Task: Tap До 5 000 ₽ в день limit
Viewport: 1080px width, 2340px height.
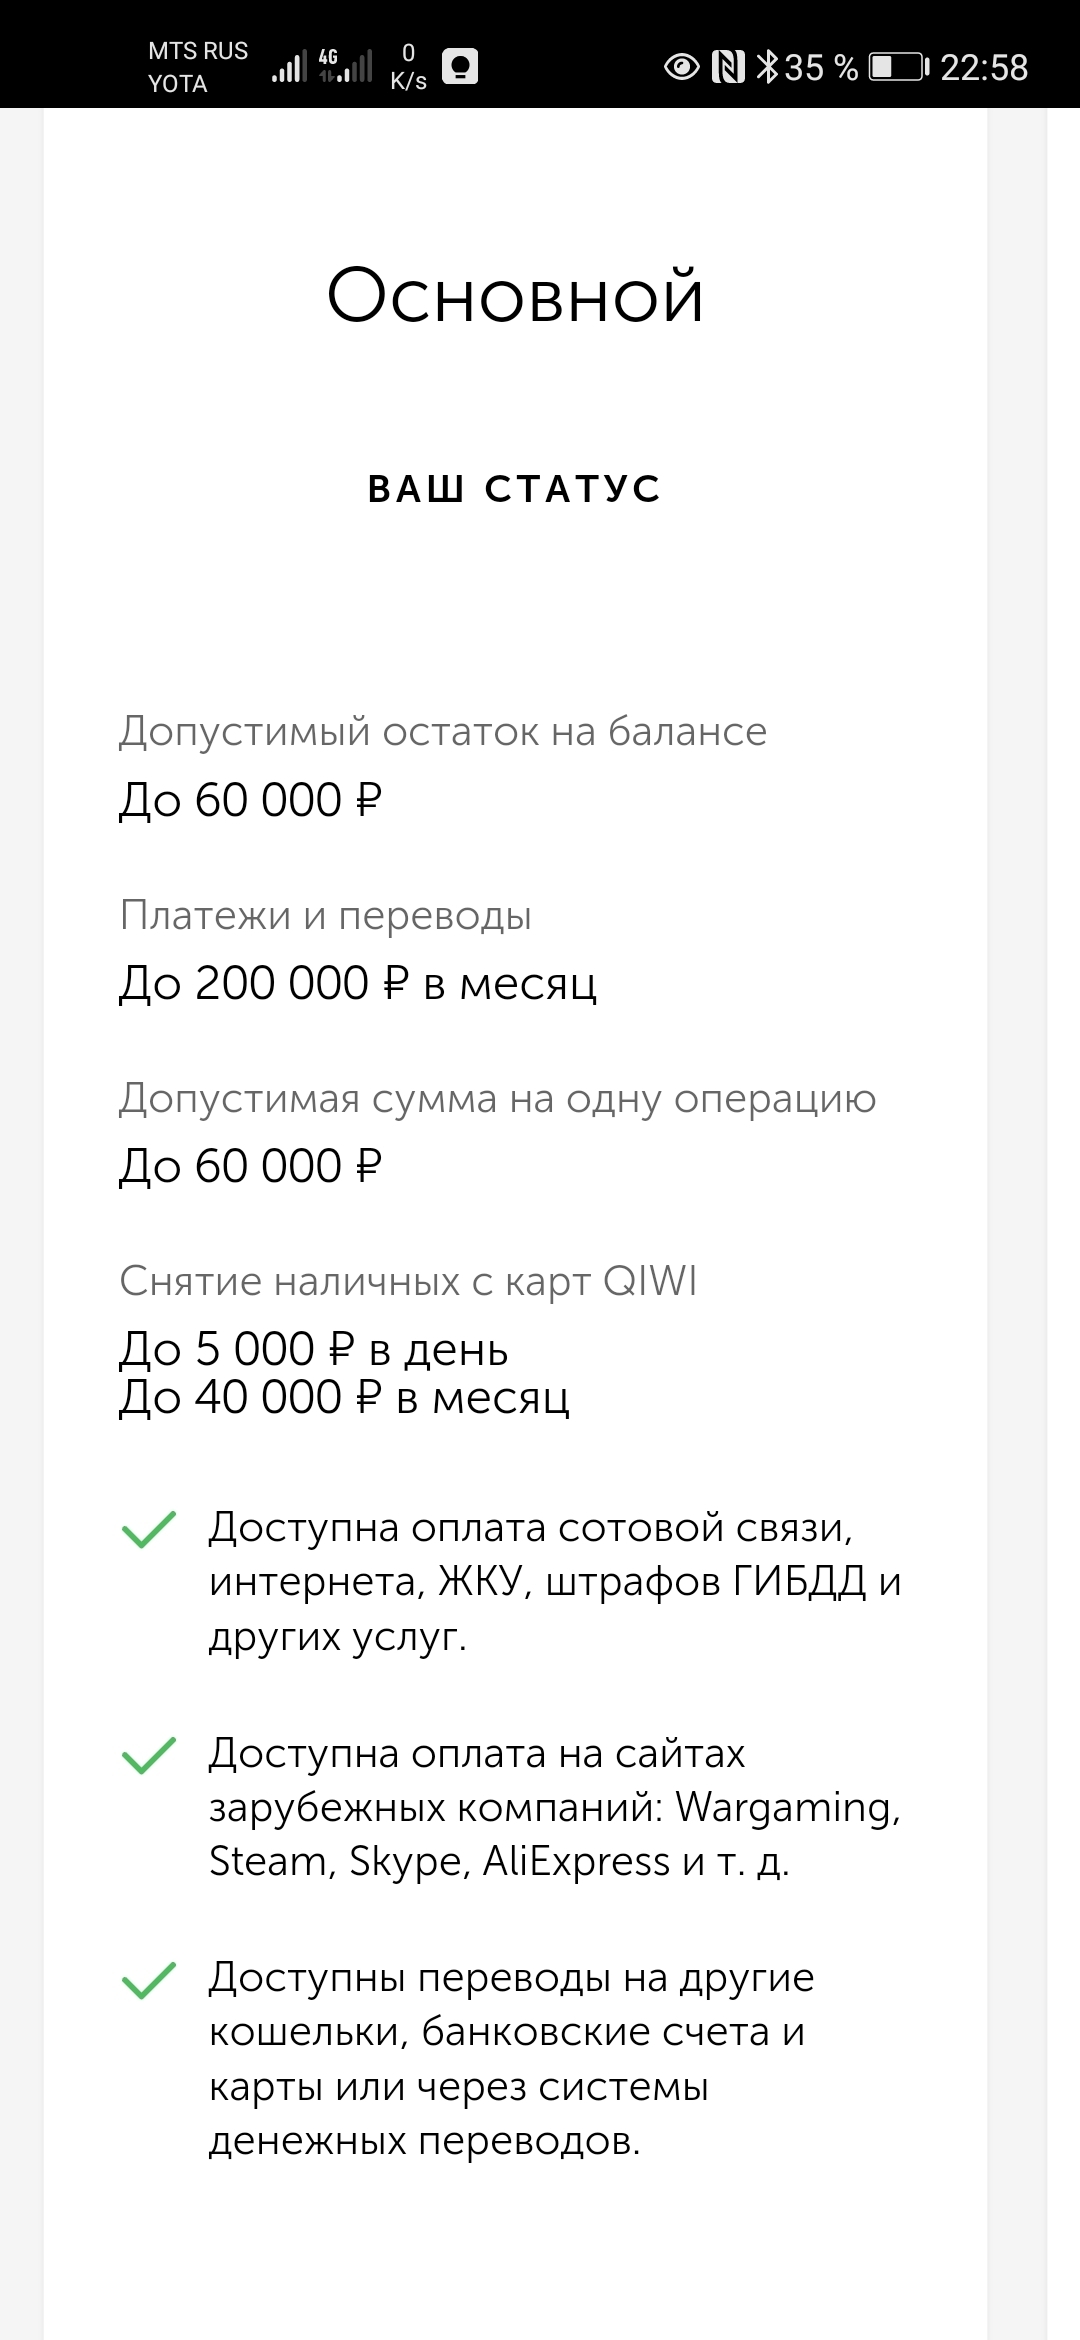Action: [x=314, y=1349]
